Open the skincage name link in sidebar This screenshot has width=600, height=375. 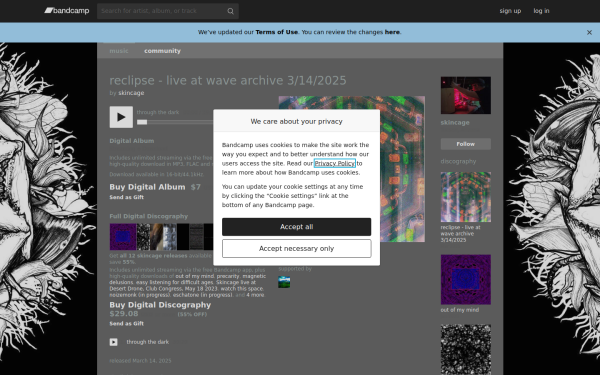(x=455, y=123)
